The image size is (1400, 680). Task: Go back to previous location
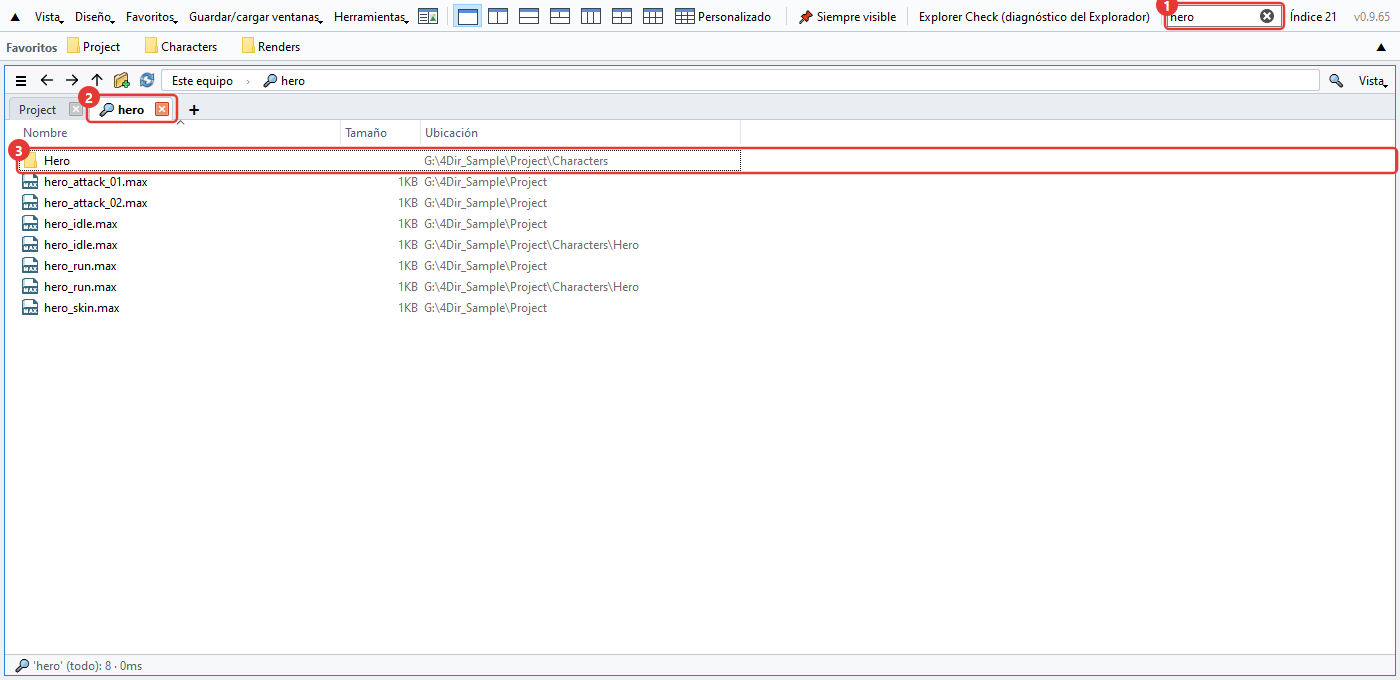(46, 80)
